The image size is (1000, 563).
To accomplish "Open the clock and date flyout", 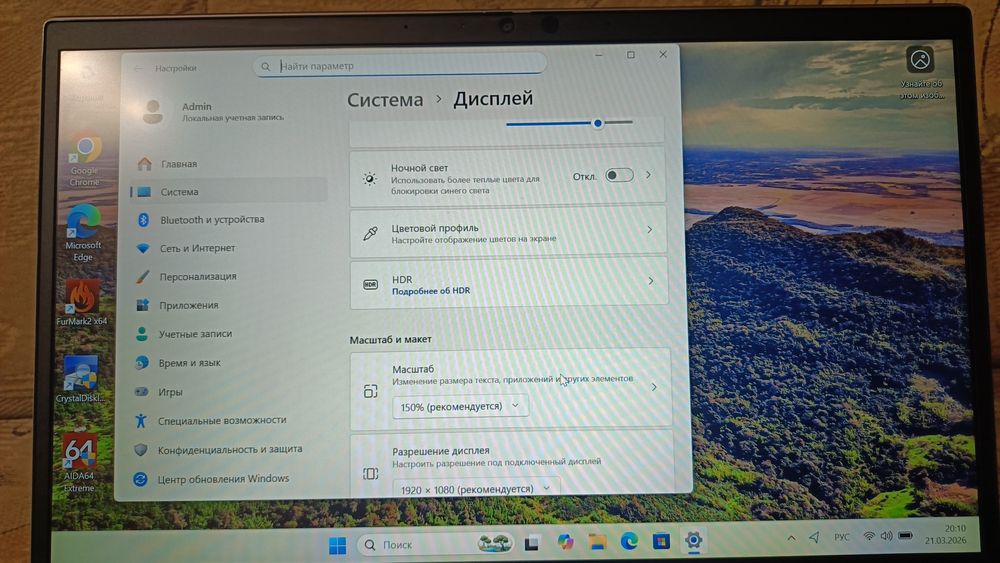I will click(x=946, y=534).
